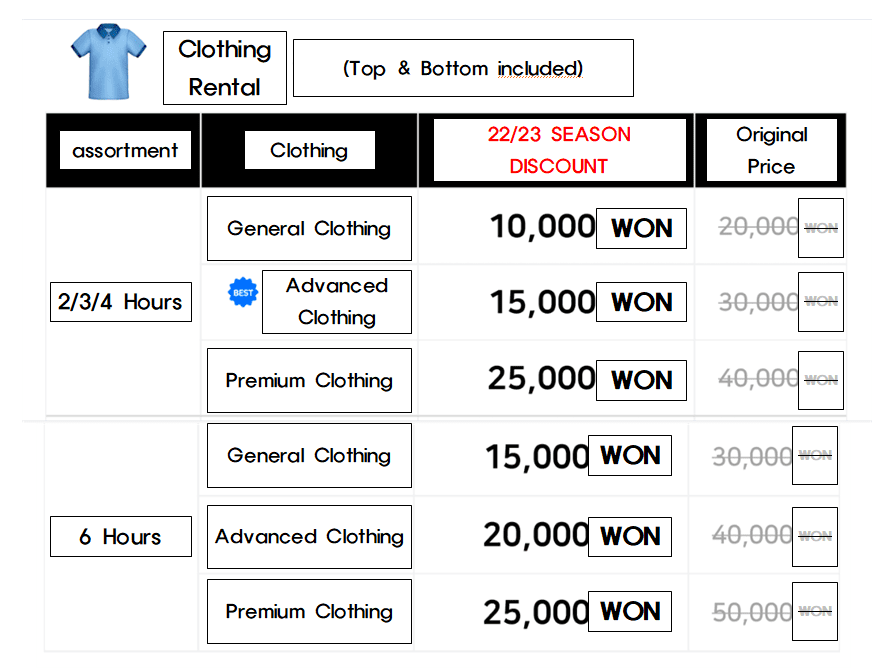Choose the 6 Hours assortment label
The height and width of the screenshot is (672, 887).
point(120,537)
